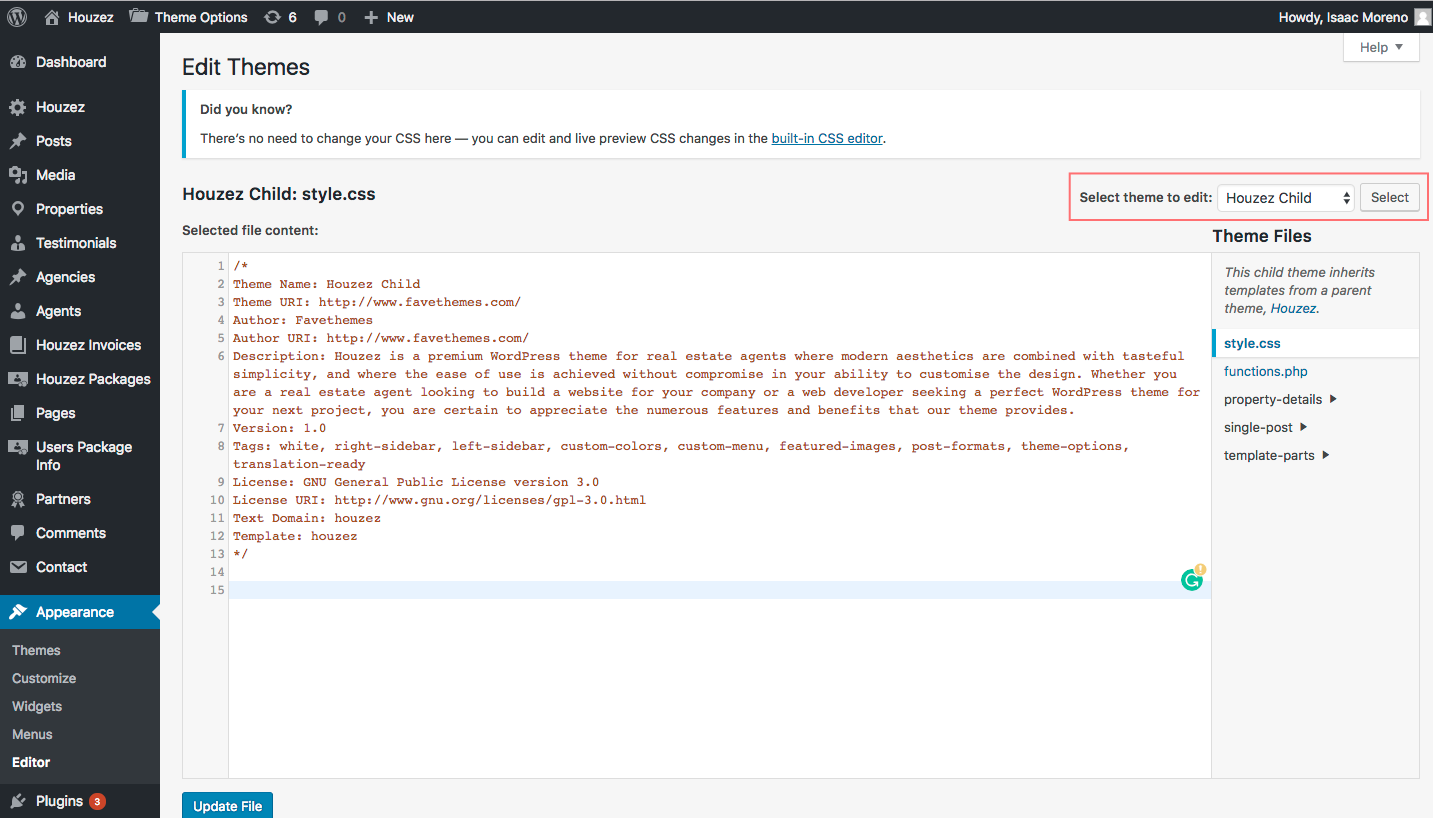Open the Select theme to edit dropdown
This screenshot has width=1433, height=818.
(x=1287, y=198)
